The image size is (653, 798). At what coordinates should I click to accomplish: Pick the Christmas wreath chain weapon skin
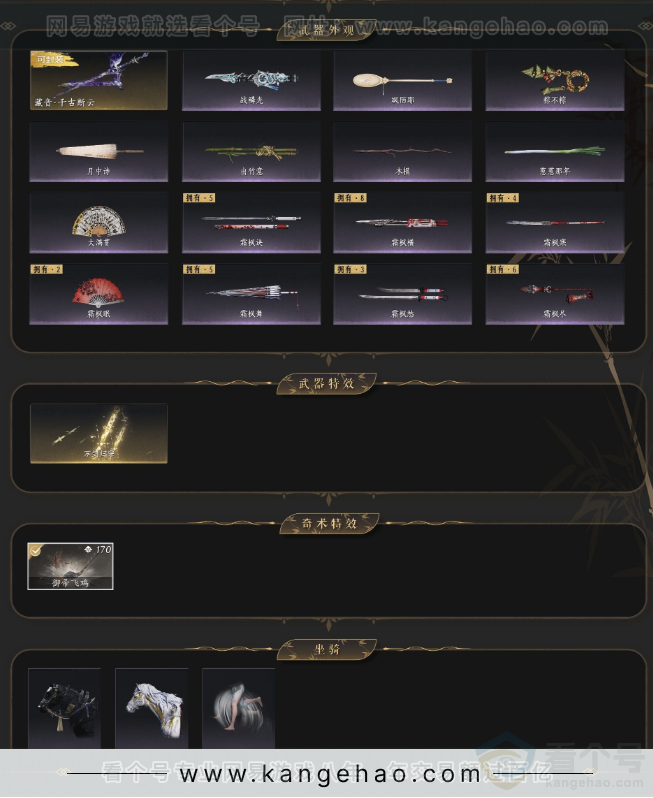pyautogui.click(x=555, y=80)
